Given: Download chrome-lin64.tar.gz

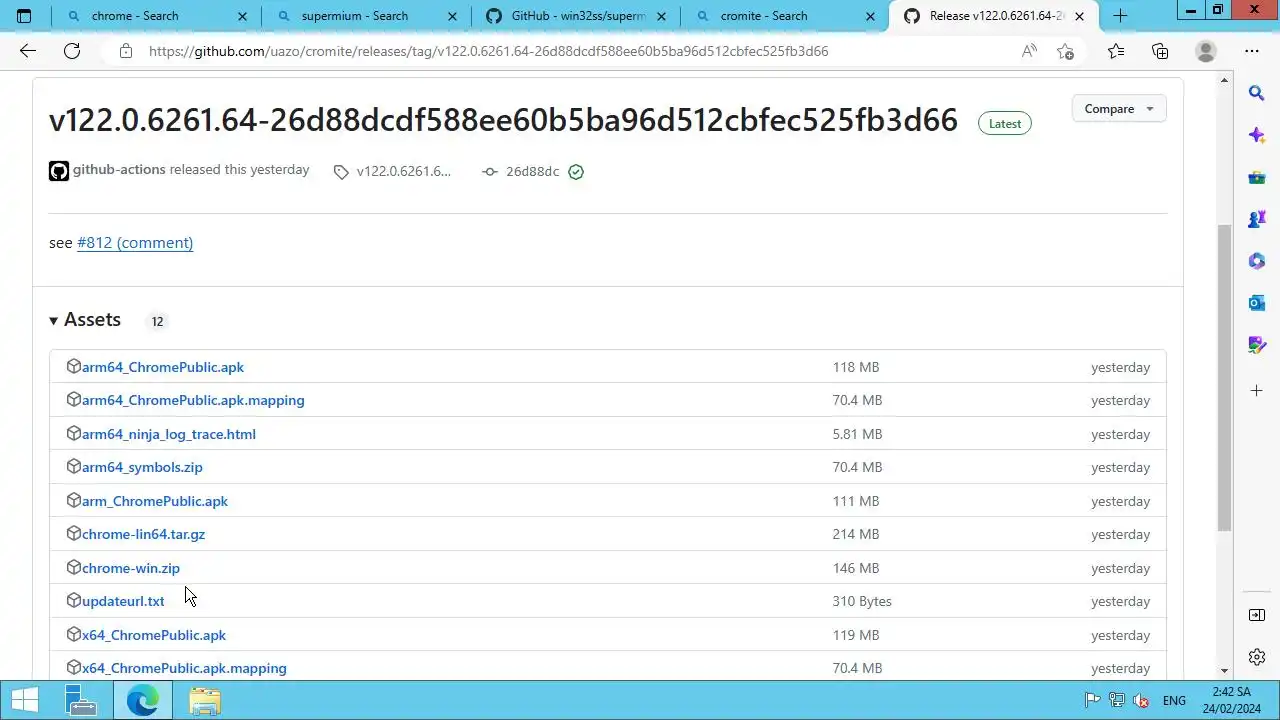Looking at the screenshot, I should click(143, 534).
